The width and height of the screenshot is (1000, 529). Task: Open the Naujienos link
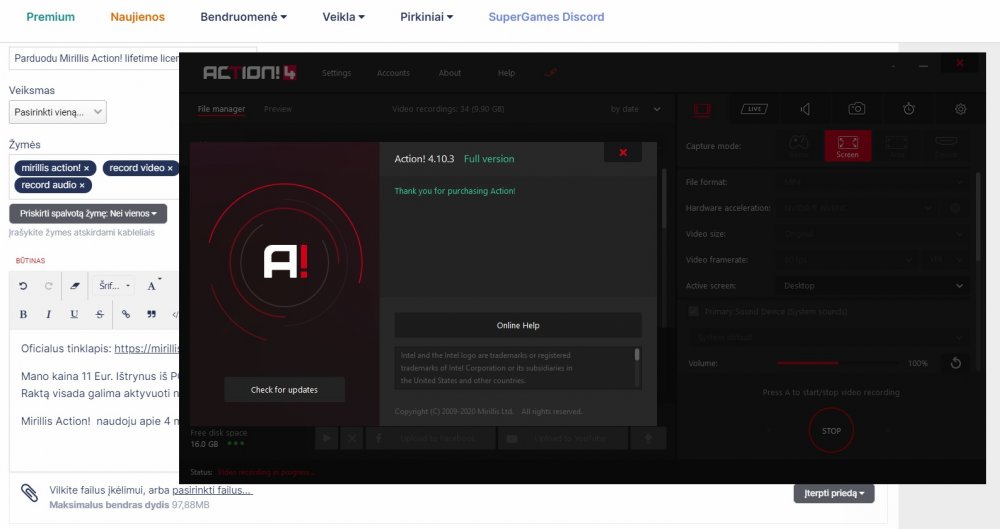(138, 17)
